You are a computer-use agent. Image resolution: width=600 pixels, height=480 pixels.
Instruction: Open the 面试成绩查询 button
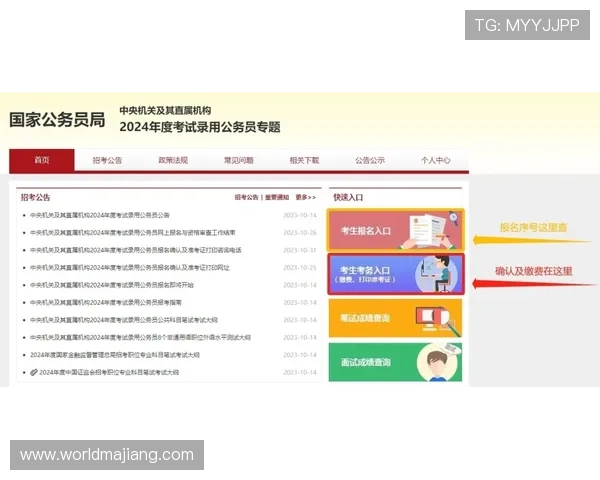(395, 362)
